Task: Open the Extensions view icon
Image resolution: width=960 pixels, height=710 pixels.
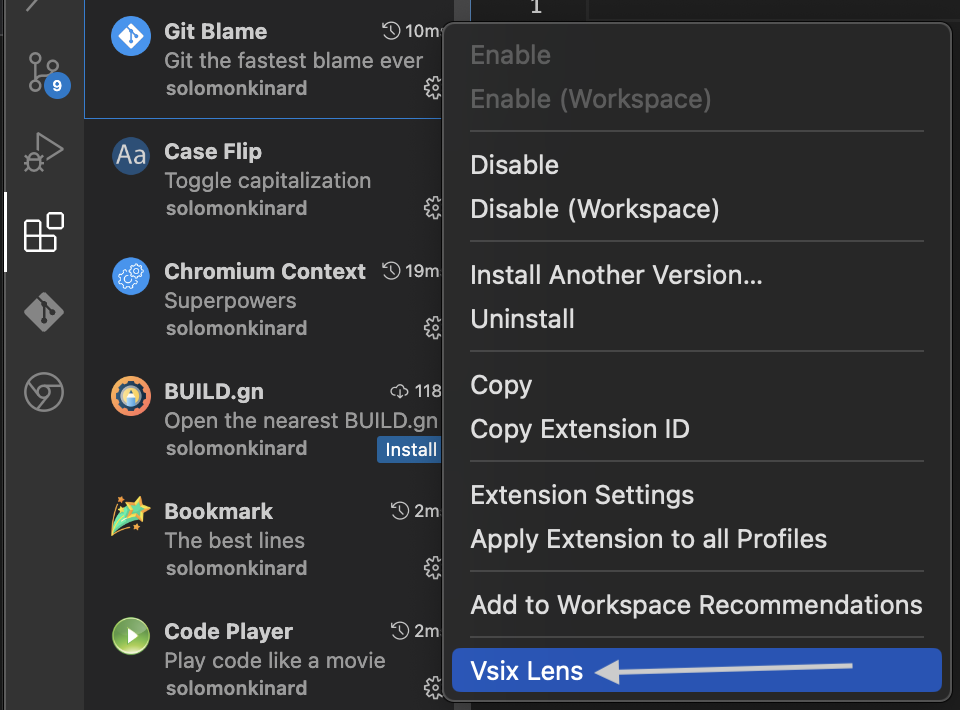Action: tap(43, 233)
